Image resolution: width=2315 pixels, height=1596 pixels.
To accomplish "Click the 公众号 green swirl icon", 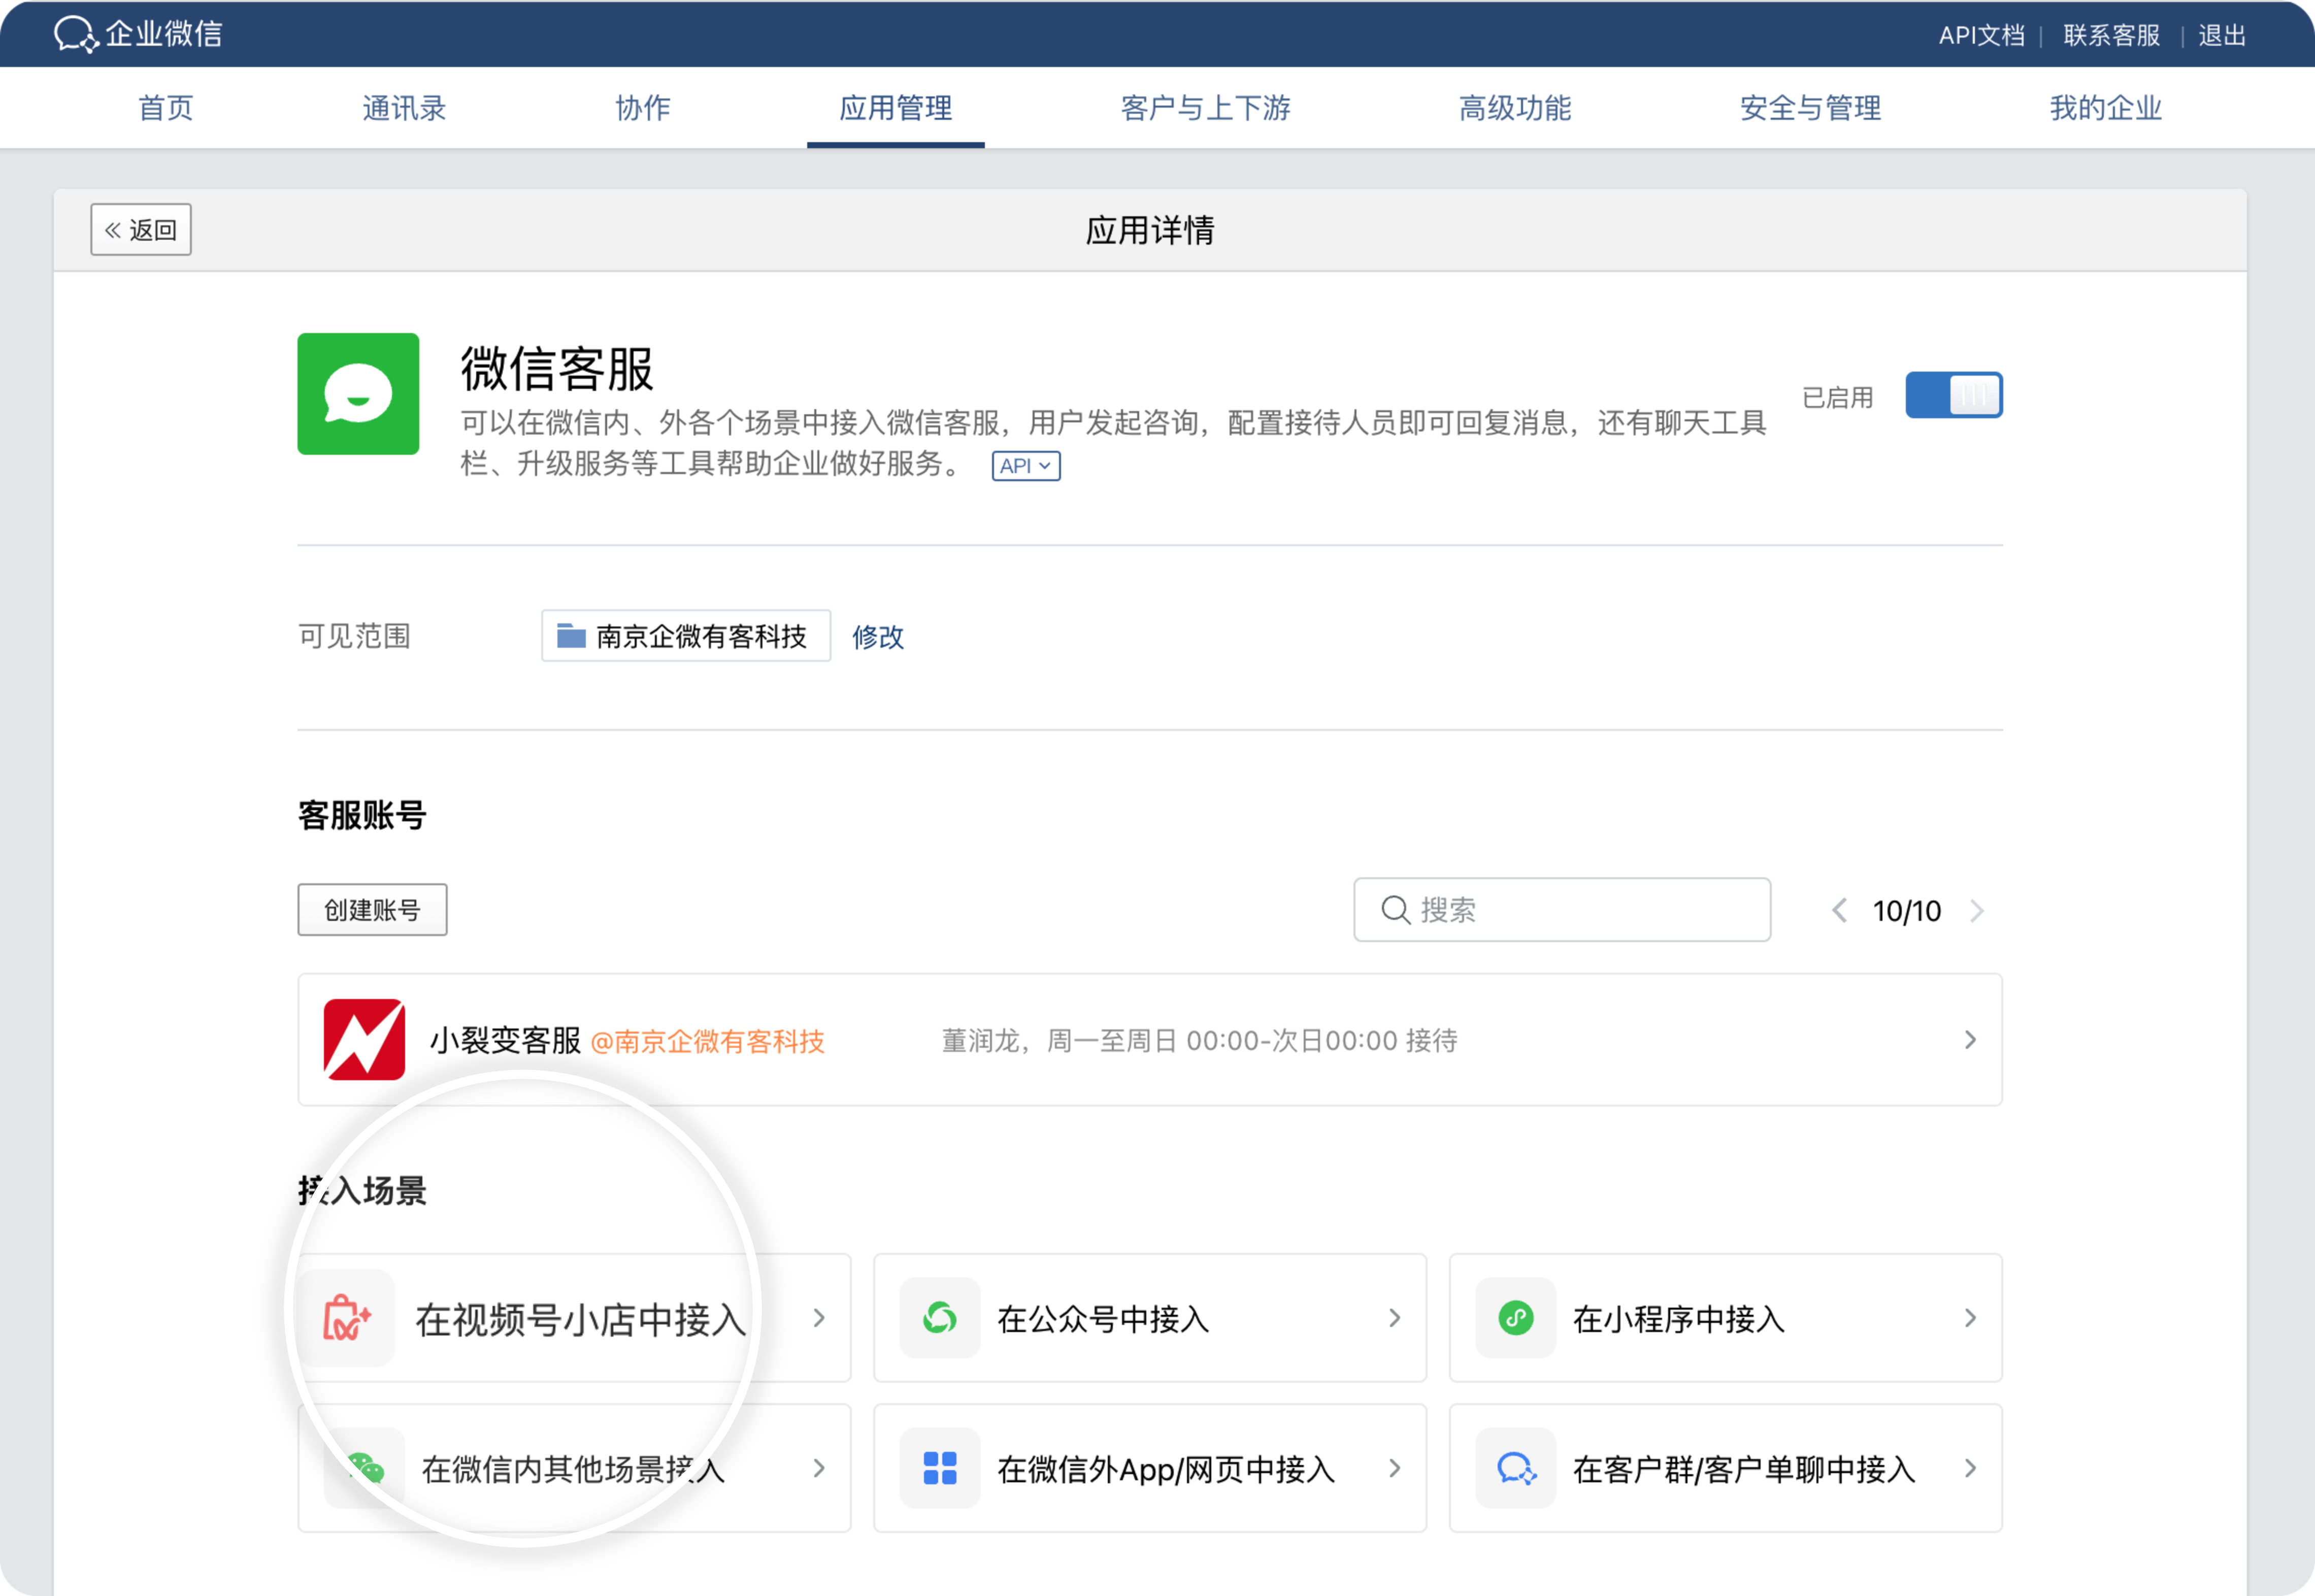I will click(x=940, y=1318).
